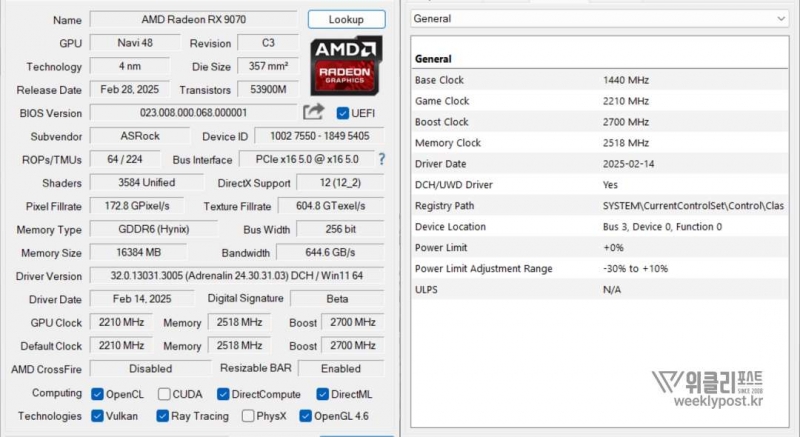The width and height of the screenshot is (800, 437).
Task: Select the Registry Path row
Action: click(x=600, y=205)
